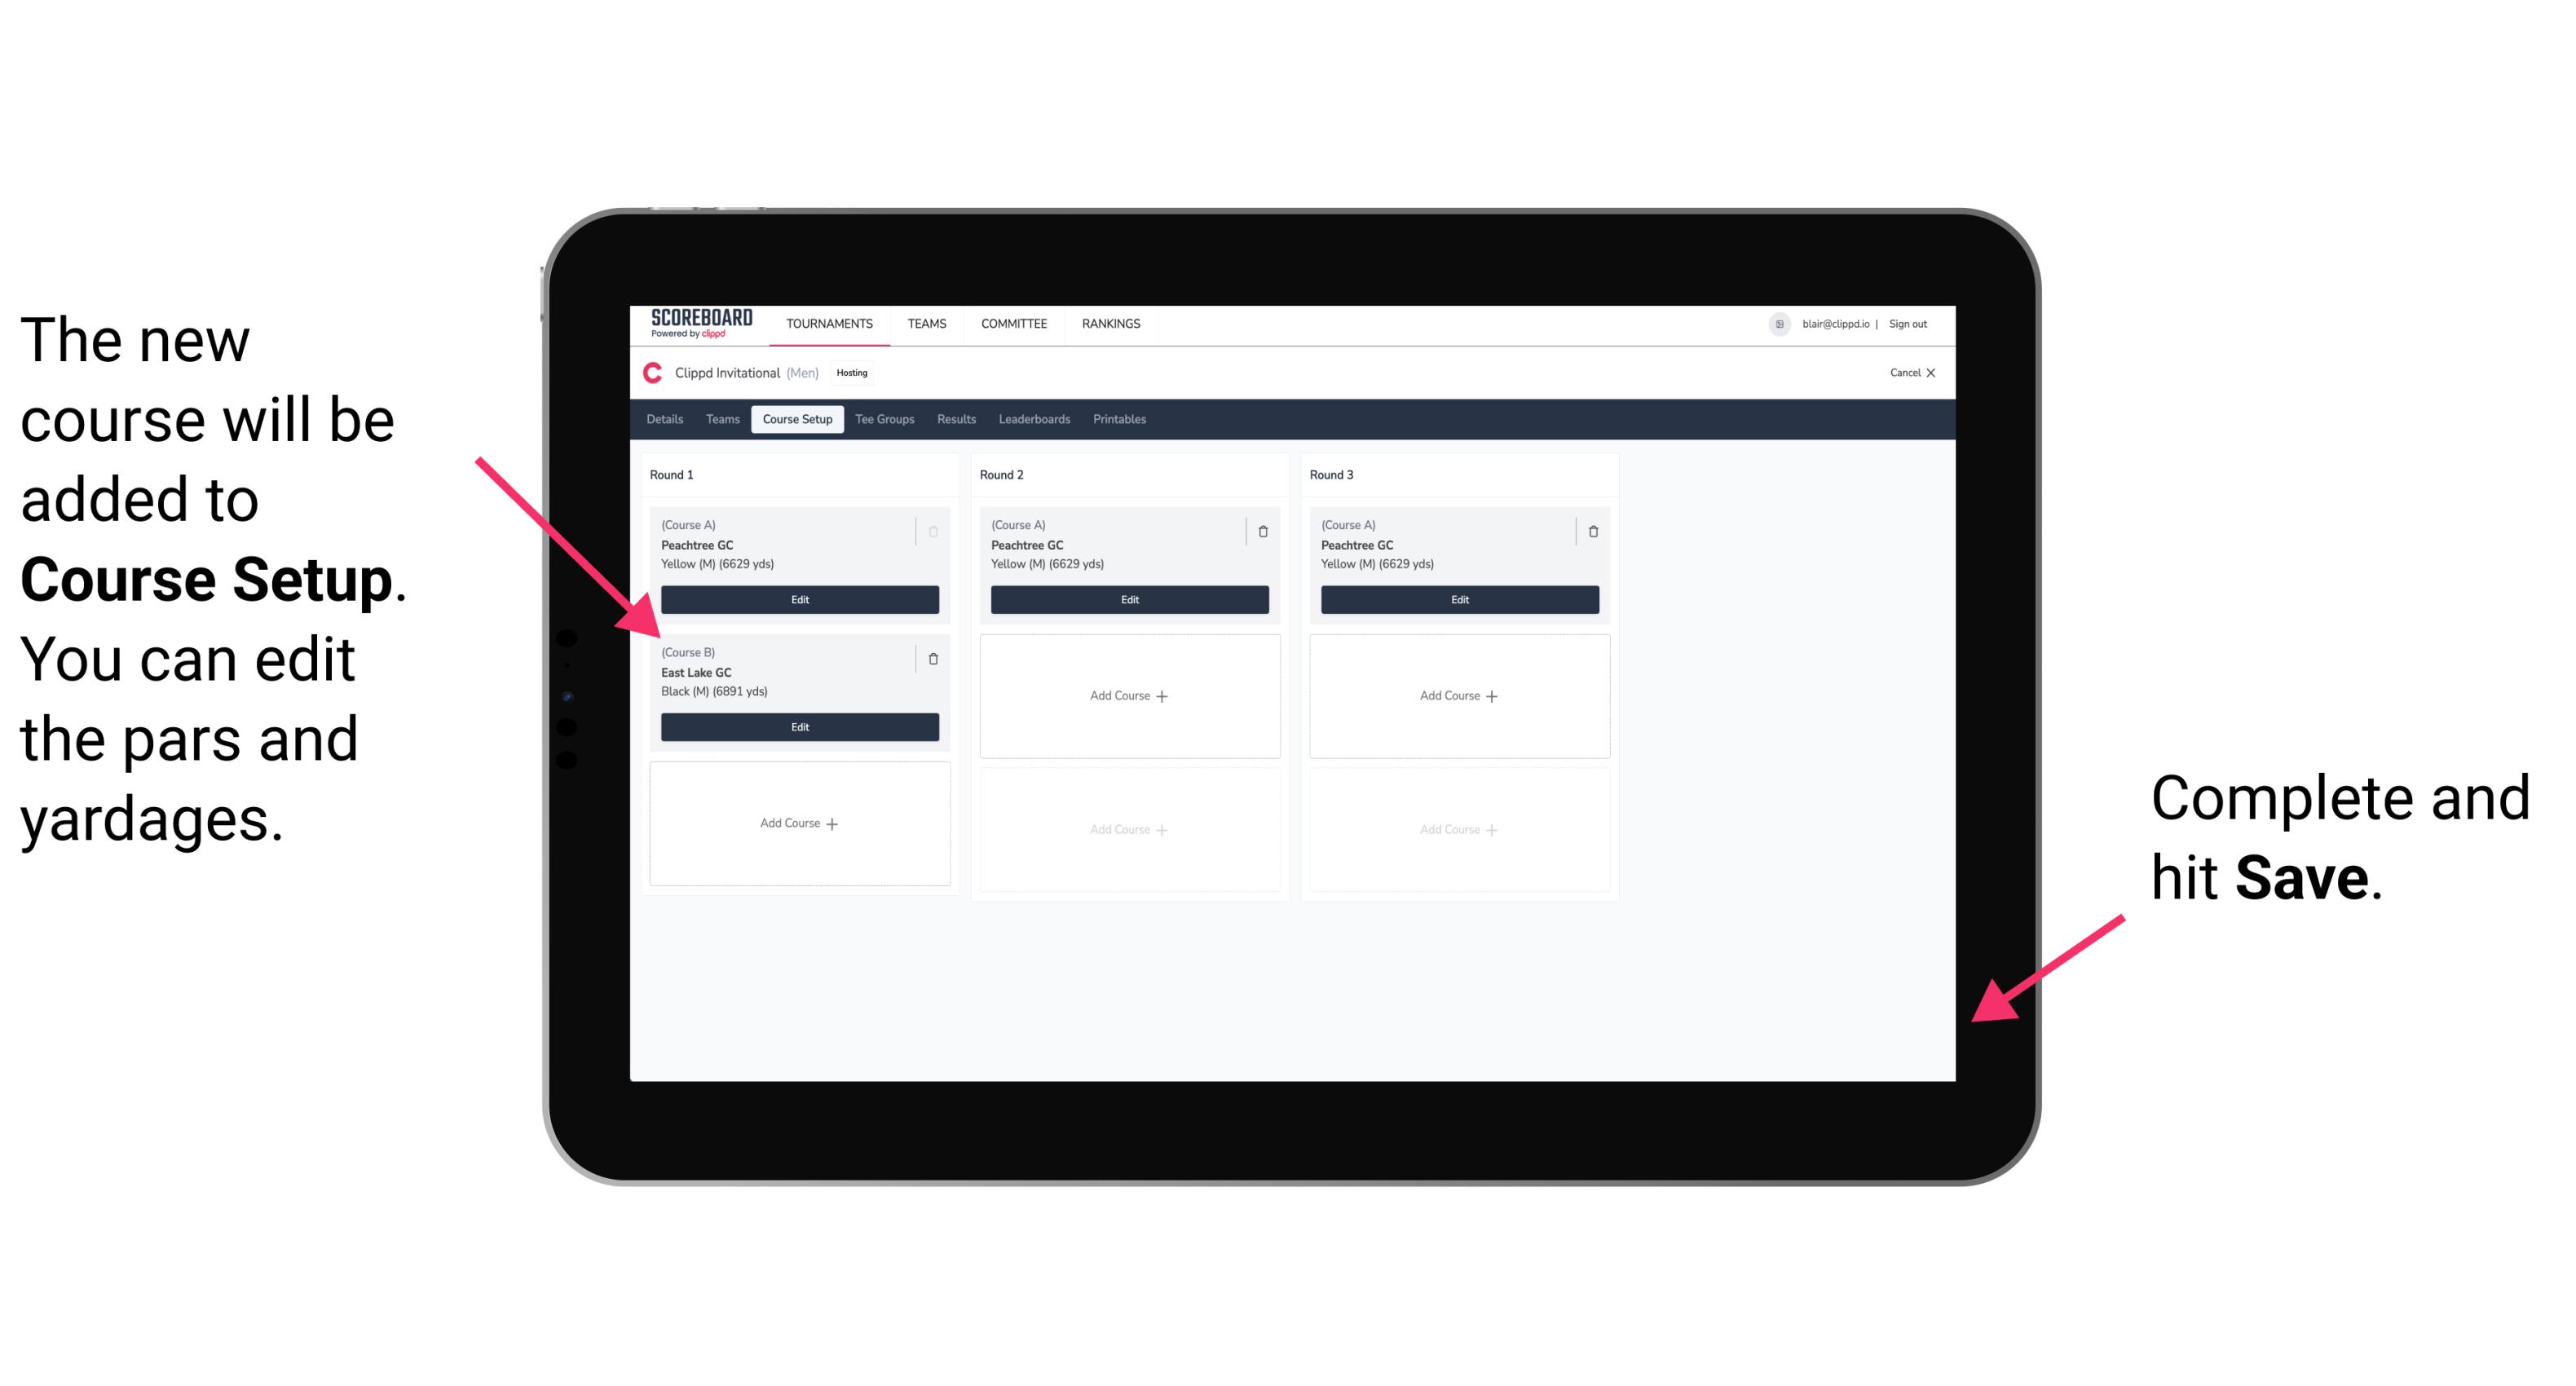
Task: Select the Details tab
Action: (664, 420)
